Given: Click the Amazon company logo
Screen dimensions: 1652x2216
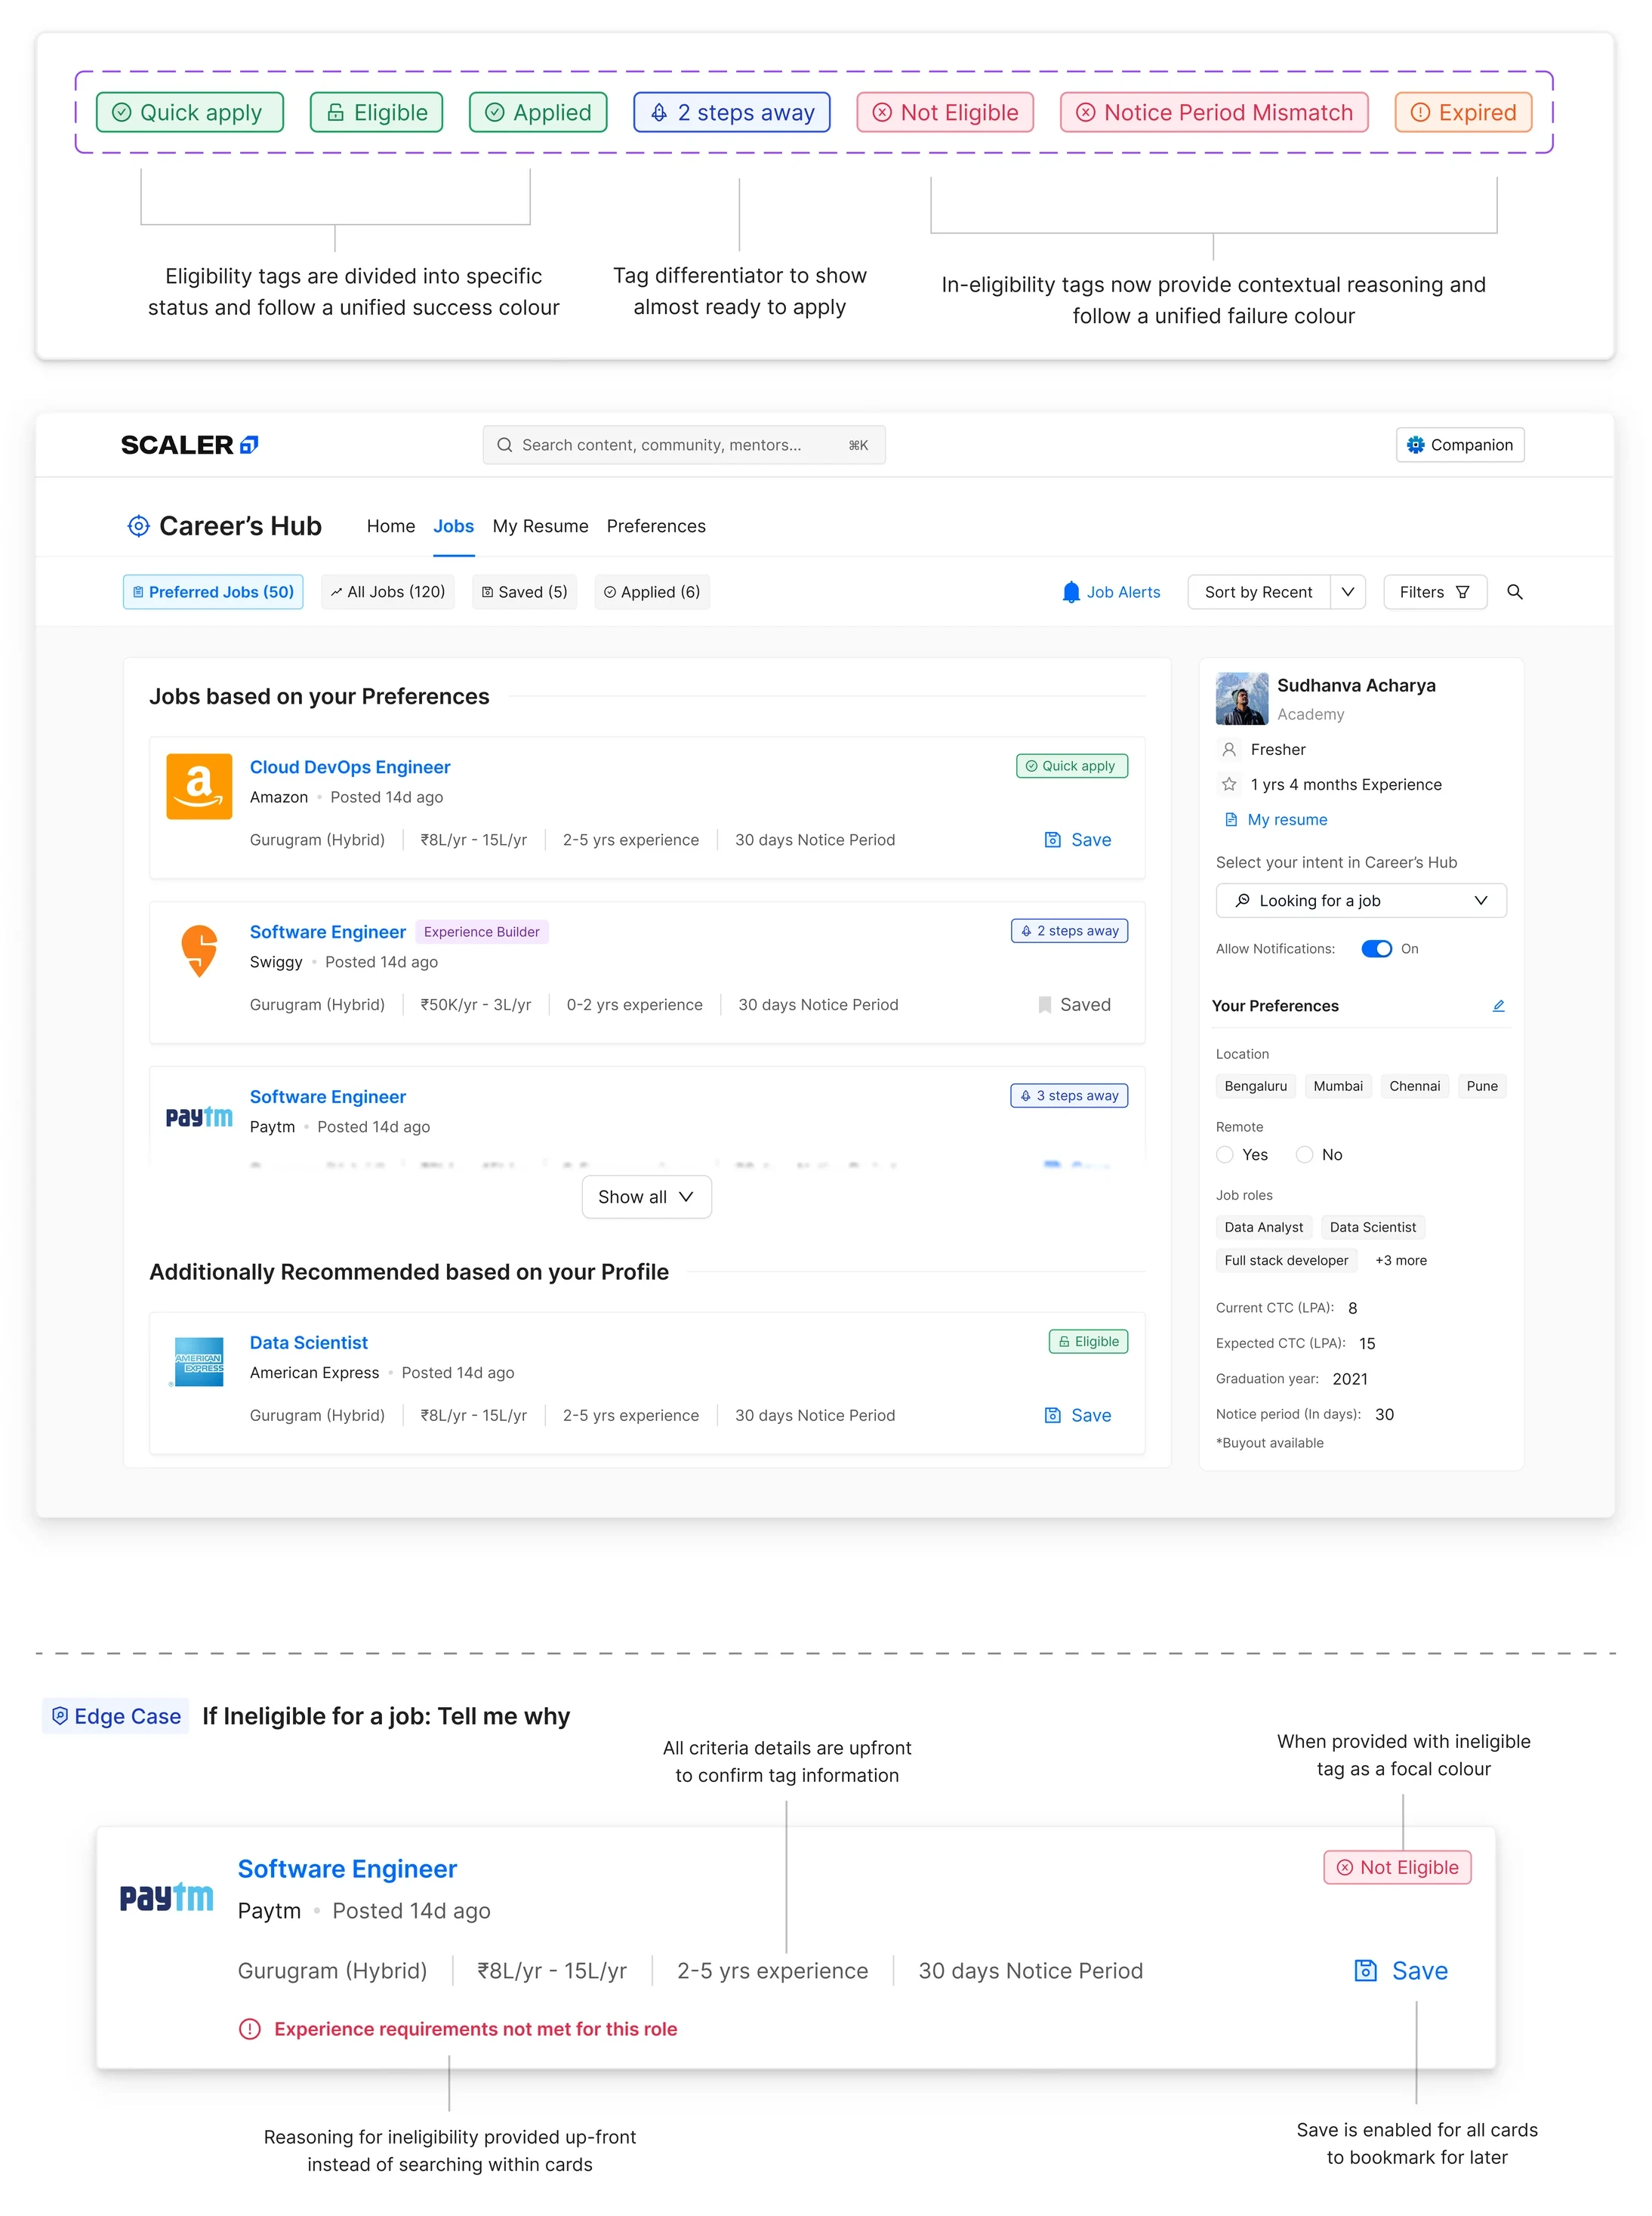Looking at the screenshot, I should point(199,786).
